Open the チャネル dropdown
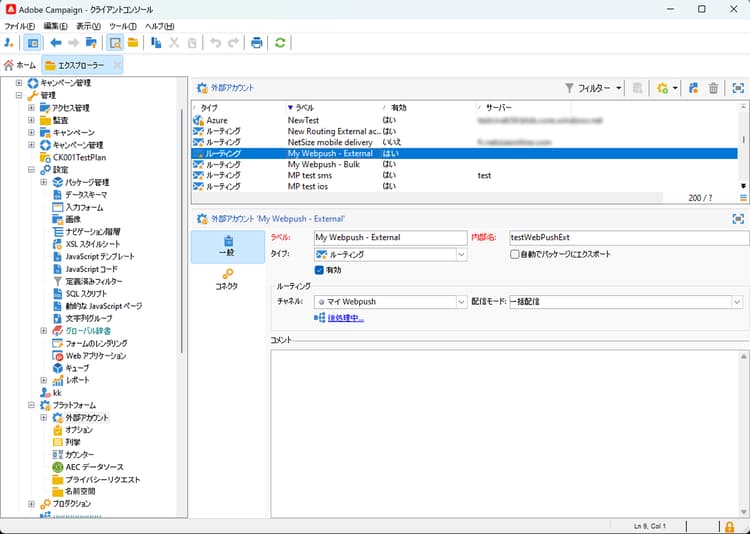Viewport: 750px width, 534px height. click(x=460, y=301)
